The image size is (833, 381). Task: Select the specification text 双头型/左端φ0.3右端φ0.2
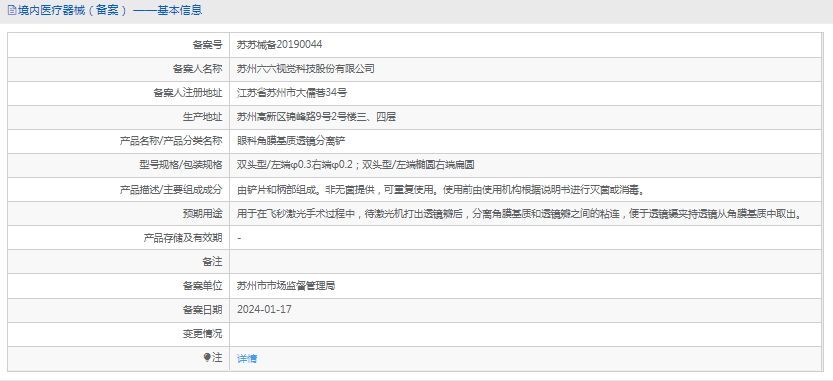(x=295, y=165)
